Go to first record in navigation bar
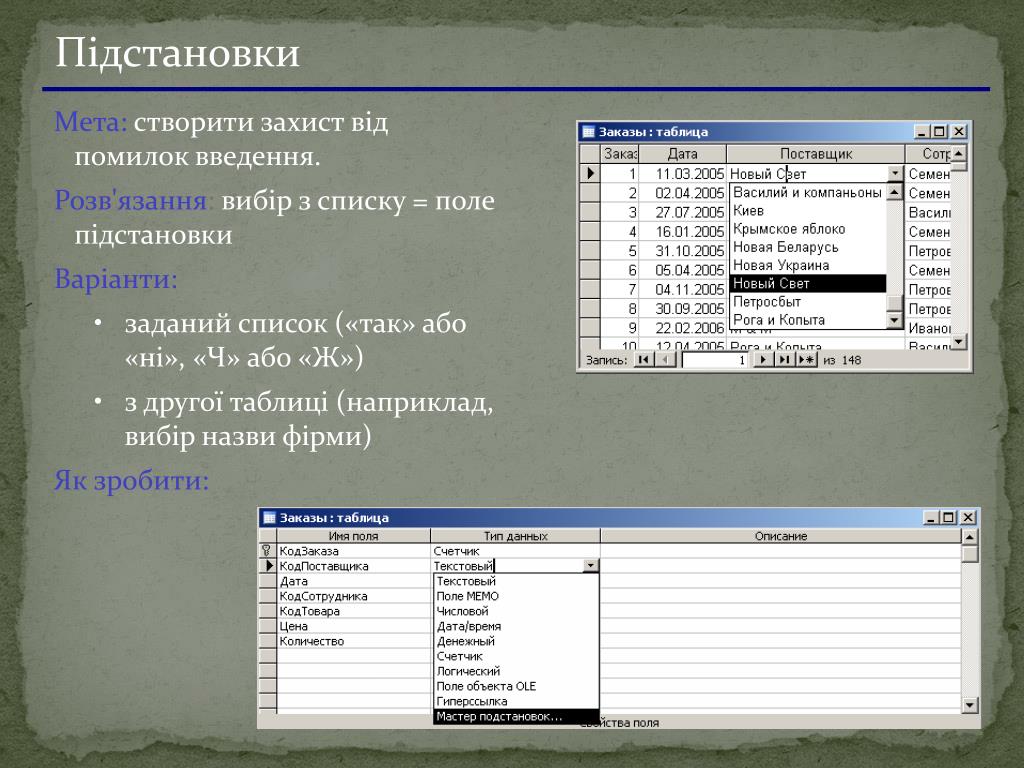 click(x=644, y=360)
